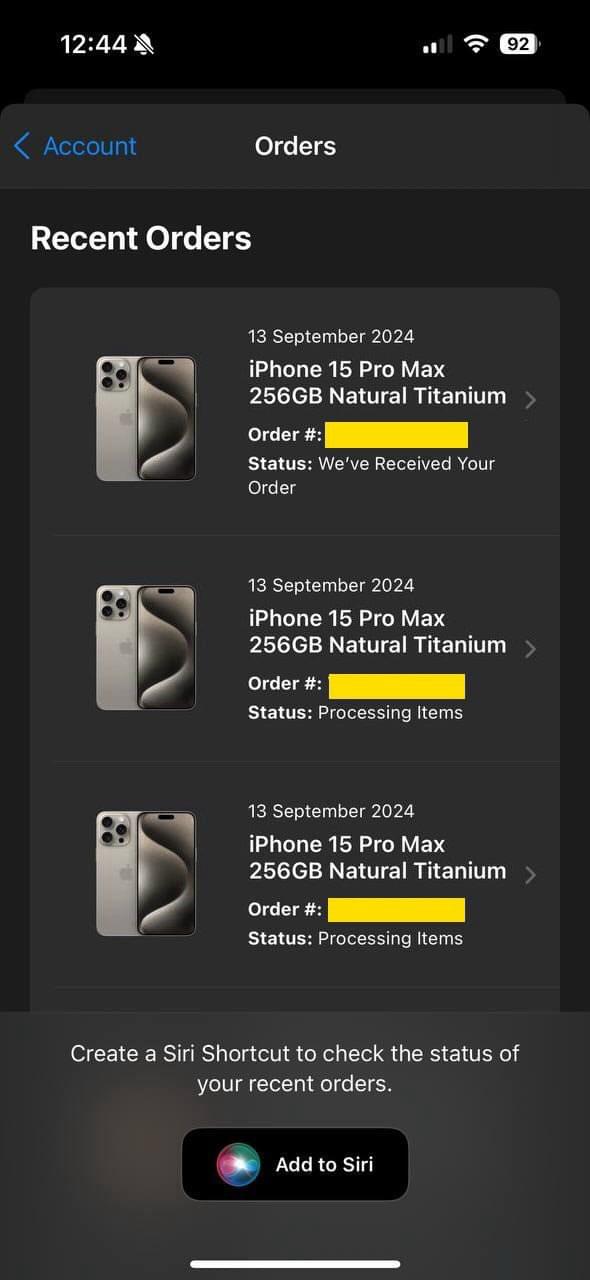Open the second order's iPhone thumbnail image
The height and width of the screenshot is (1280, 590).
pos(146,647)
